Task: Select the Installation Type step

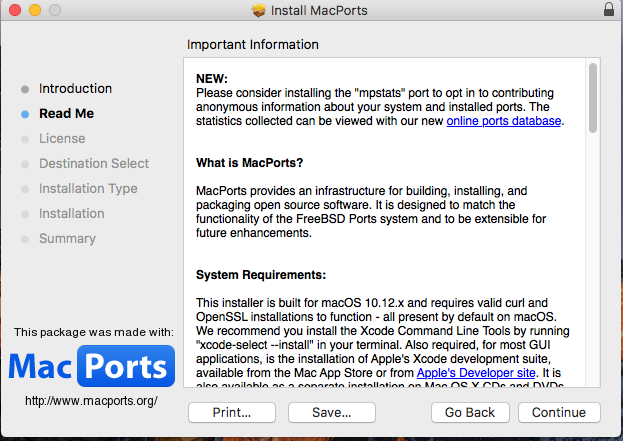Action: click(x=88, y=189)
